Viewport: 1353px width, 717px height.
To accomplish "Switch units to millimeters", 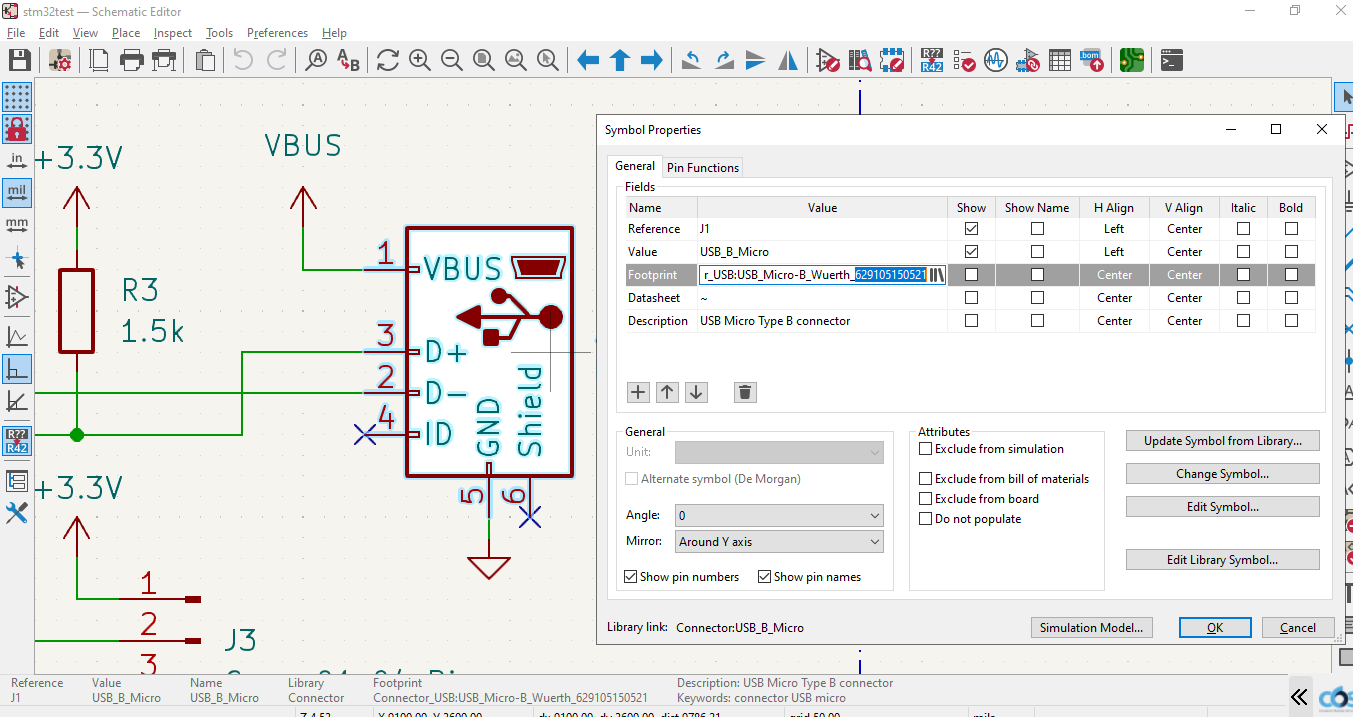I will point(17,223).
